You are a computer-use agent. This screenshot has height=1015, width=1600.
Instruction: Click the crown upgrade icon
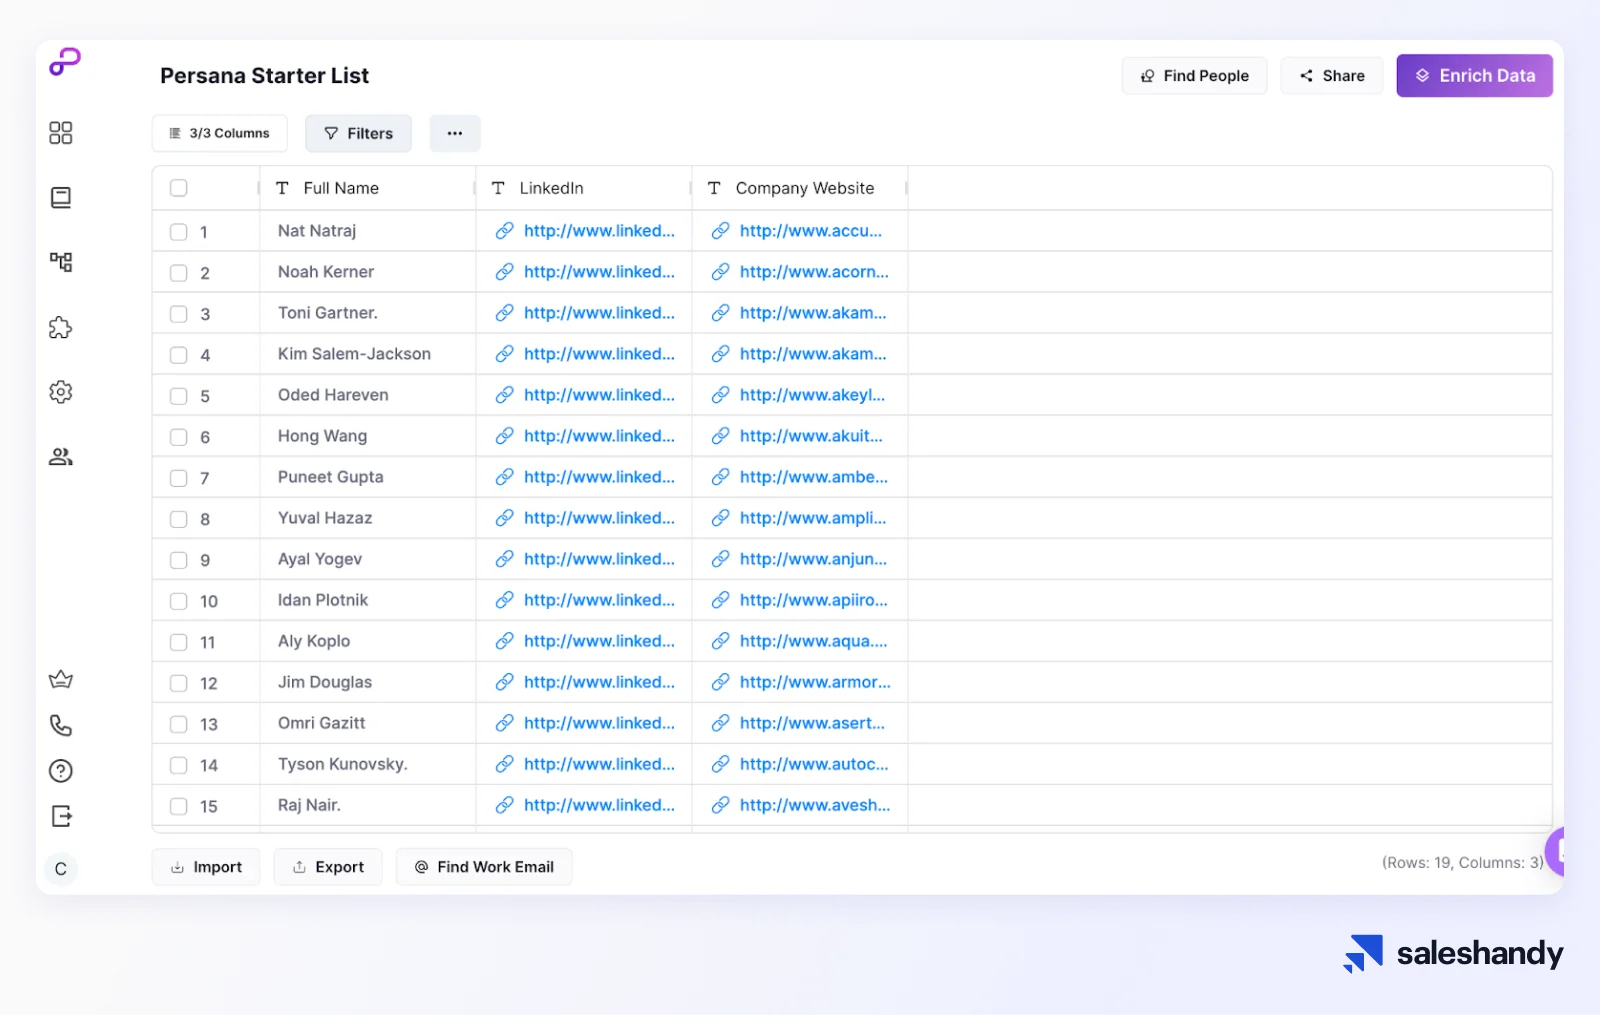[60, 679]
